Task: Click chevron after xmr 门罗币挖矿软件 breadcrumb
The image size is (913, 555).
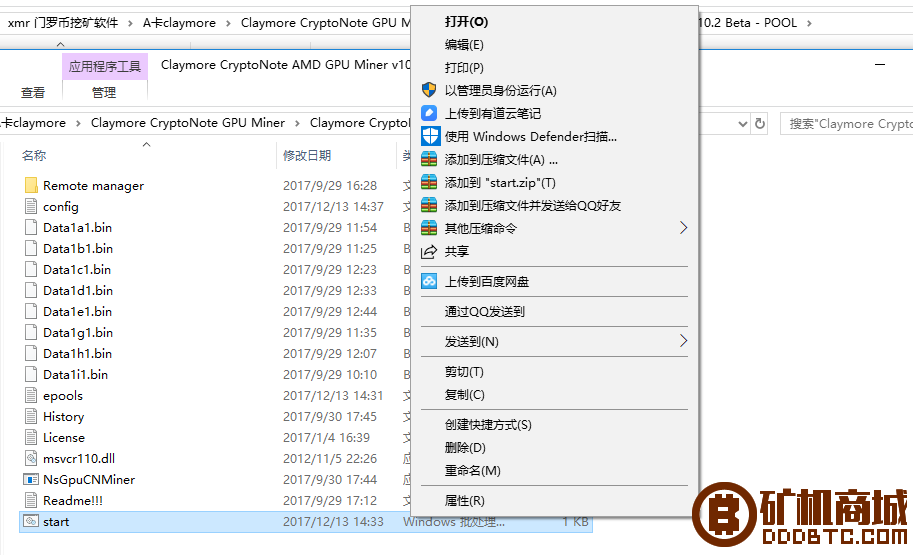Action: pos(130,23)
